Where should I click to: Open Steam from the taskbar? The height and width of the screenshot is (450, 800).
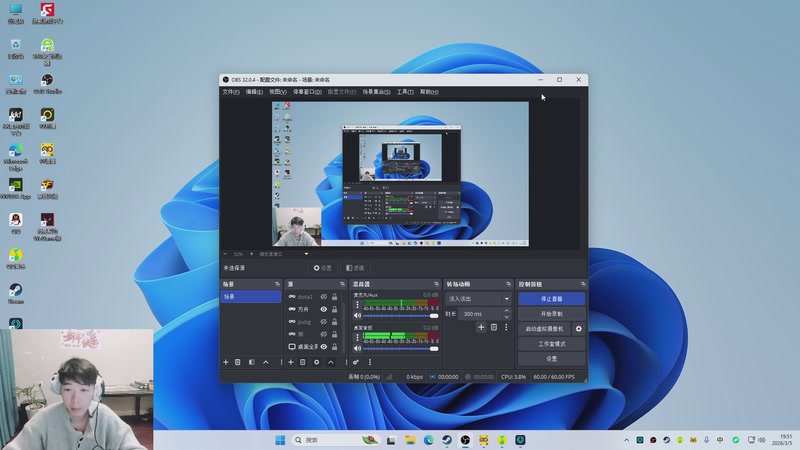coord(446,440)
